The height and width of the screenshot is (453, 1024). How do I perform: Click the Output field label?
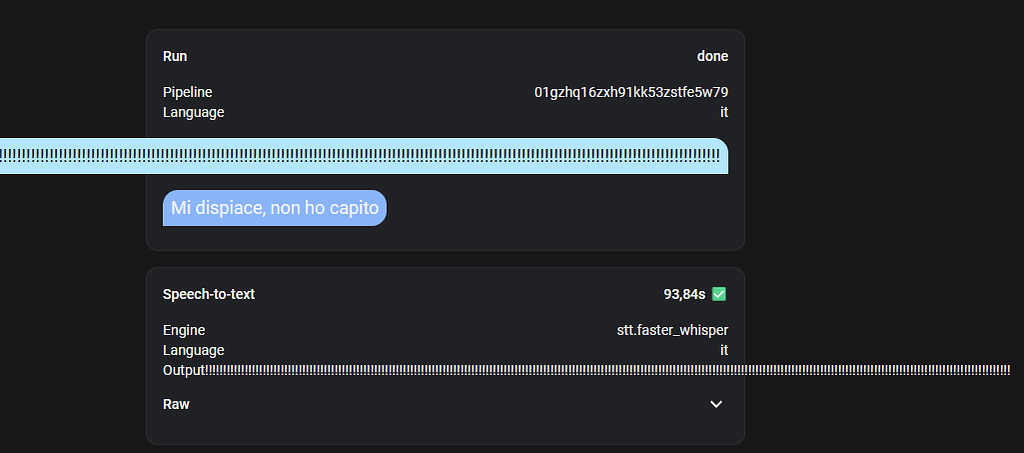point(184,370)
